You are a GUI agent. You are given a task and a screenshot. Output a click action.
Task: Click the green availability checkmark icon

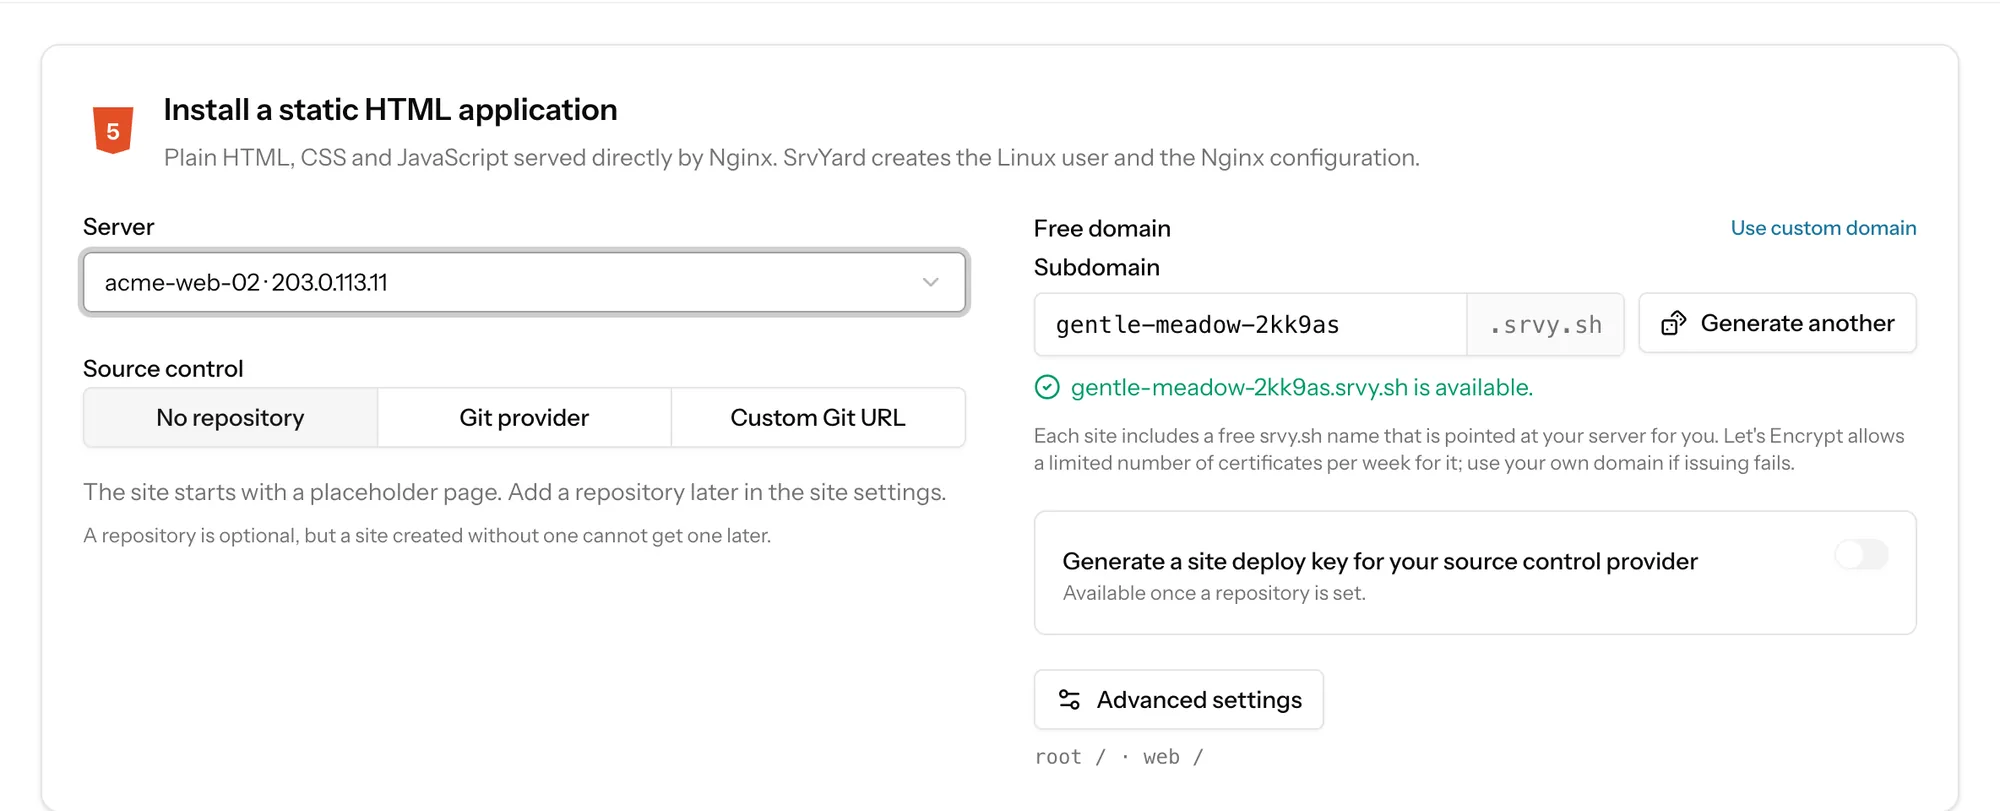click(1047, 387)
